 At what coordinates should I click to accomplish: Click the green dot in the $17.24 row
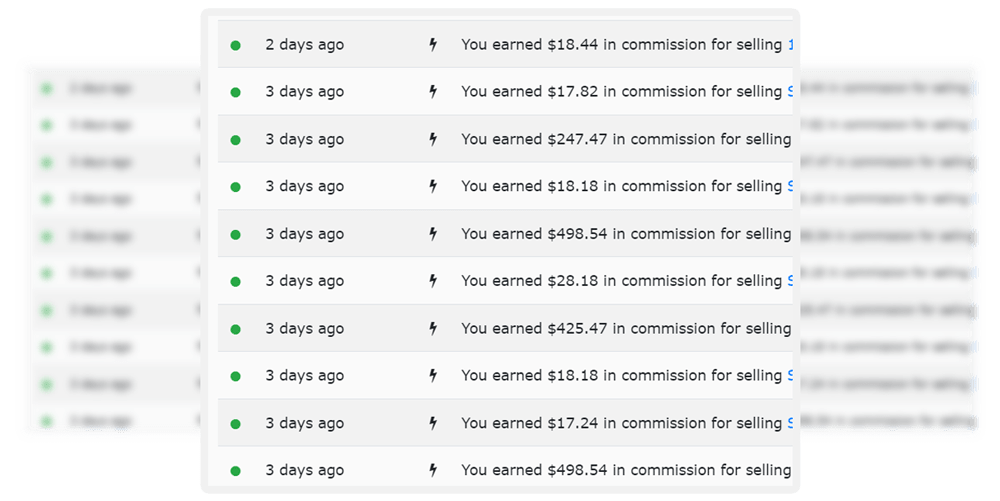(x=235, y=424)
